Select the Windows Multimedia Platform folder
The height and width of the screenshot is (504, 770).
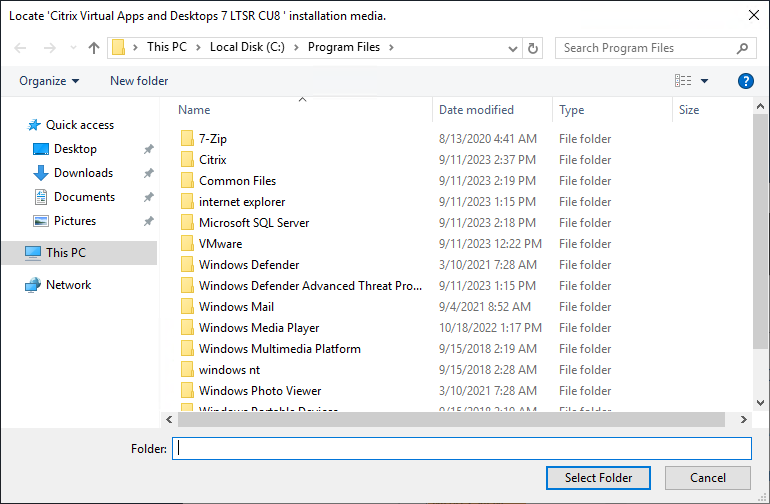tap(279, 349)
